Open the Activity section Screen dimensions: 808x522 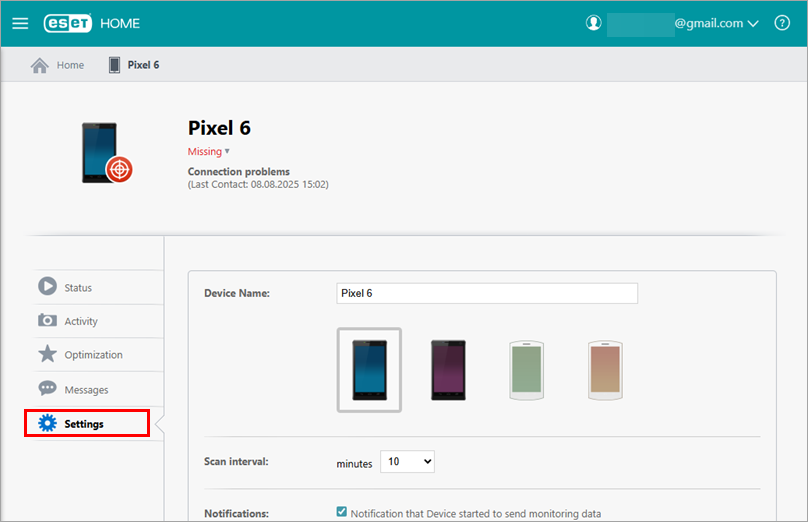coord(80,321)
